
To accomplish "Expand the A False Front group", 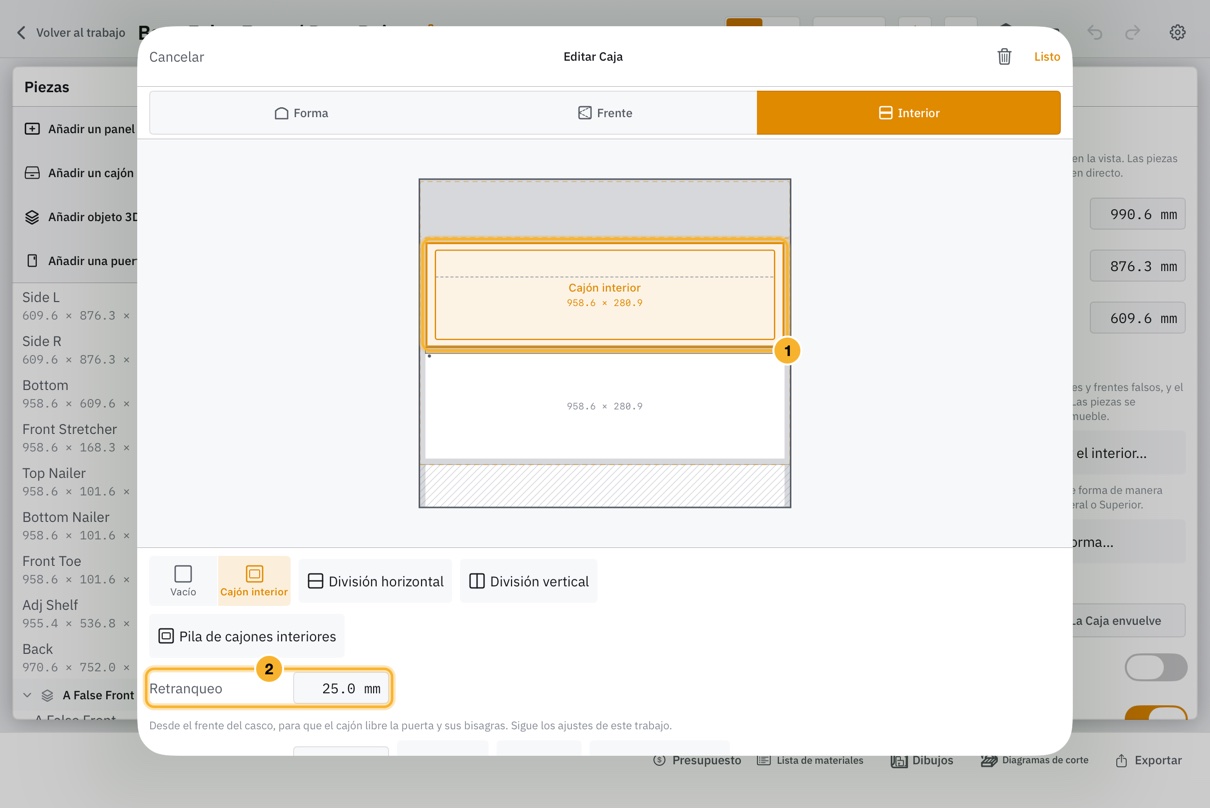I will [x=27, y=695].
